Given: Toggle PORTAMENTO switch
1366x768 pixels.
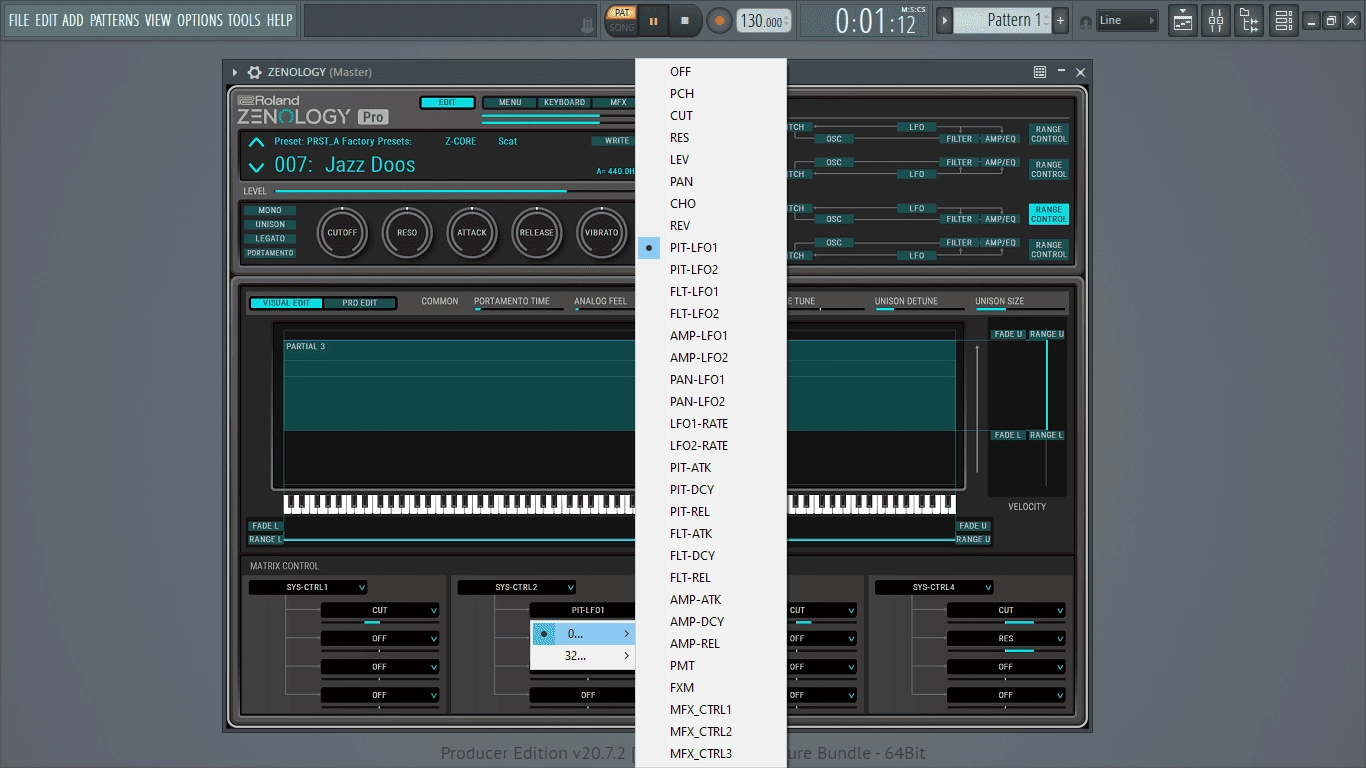Looking at the screenshot, I should [270, 253].
